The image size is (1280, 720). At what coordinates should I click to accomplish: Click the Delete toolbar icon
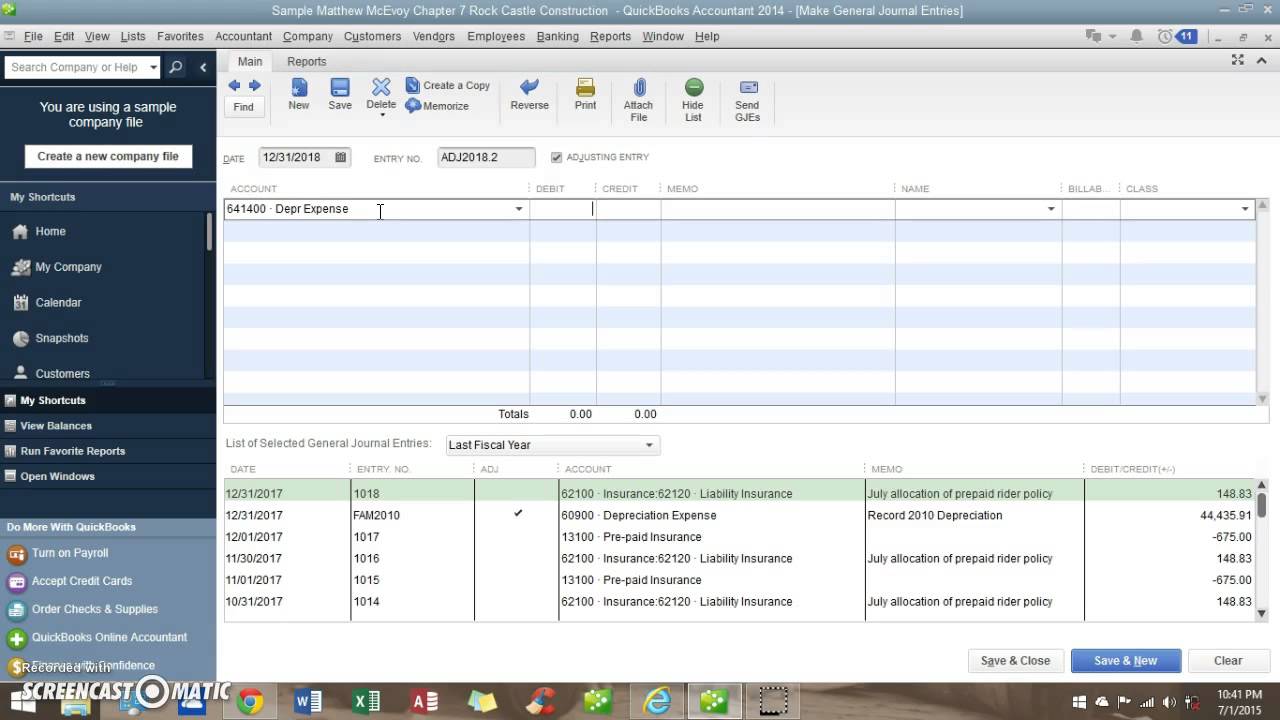[x=381, y=88]
